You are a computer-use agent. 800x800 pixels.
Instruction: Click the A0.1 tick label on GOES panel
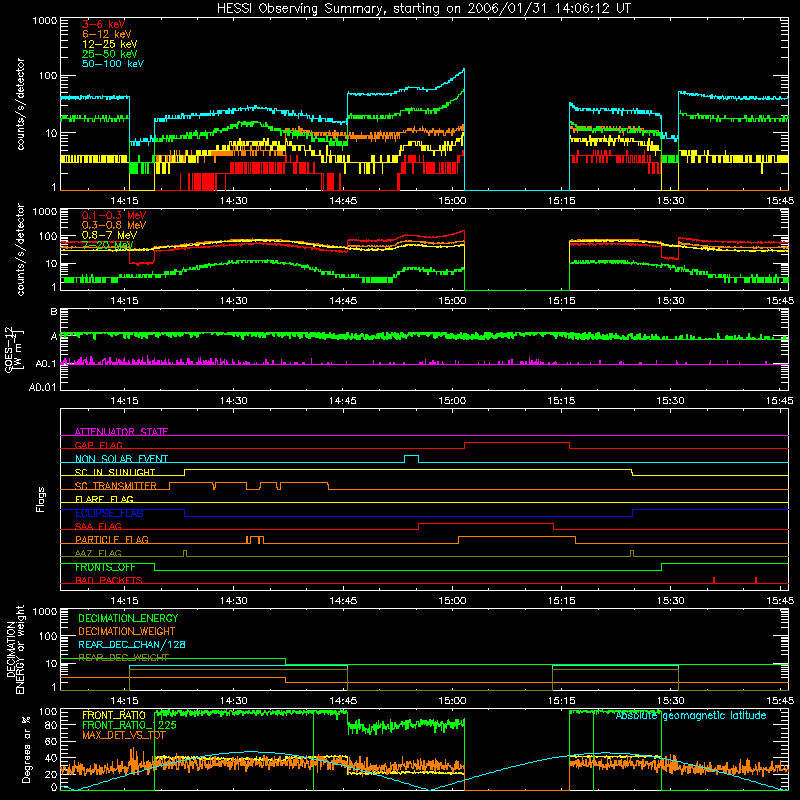click(46, 364)
